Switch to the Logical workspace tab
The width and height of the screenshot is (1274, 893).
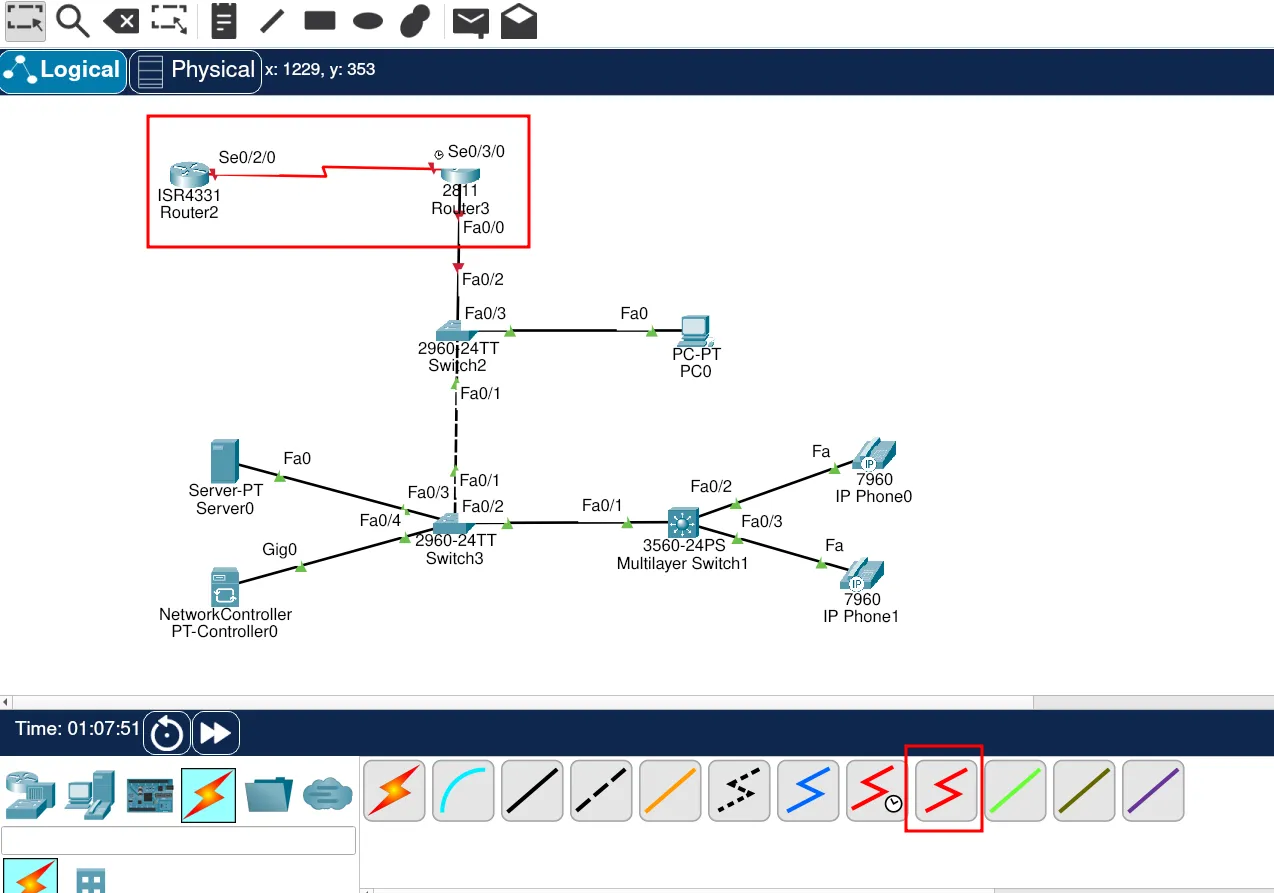(x=64, y=71)
